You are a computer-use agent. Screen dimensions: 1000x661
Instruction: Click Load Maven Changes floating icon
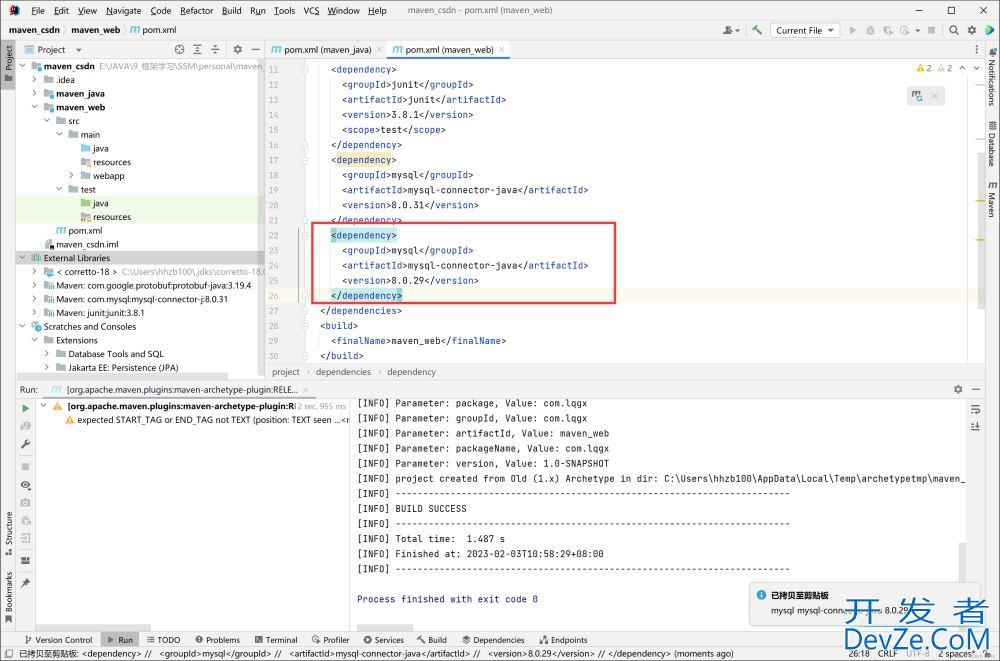pyautogui.click(x=917, y=96)
